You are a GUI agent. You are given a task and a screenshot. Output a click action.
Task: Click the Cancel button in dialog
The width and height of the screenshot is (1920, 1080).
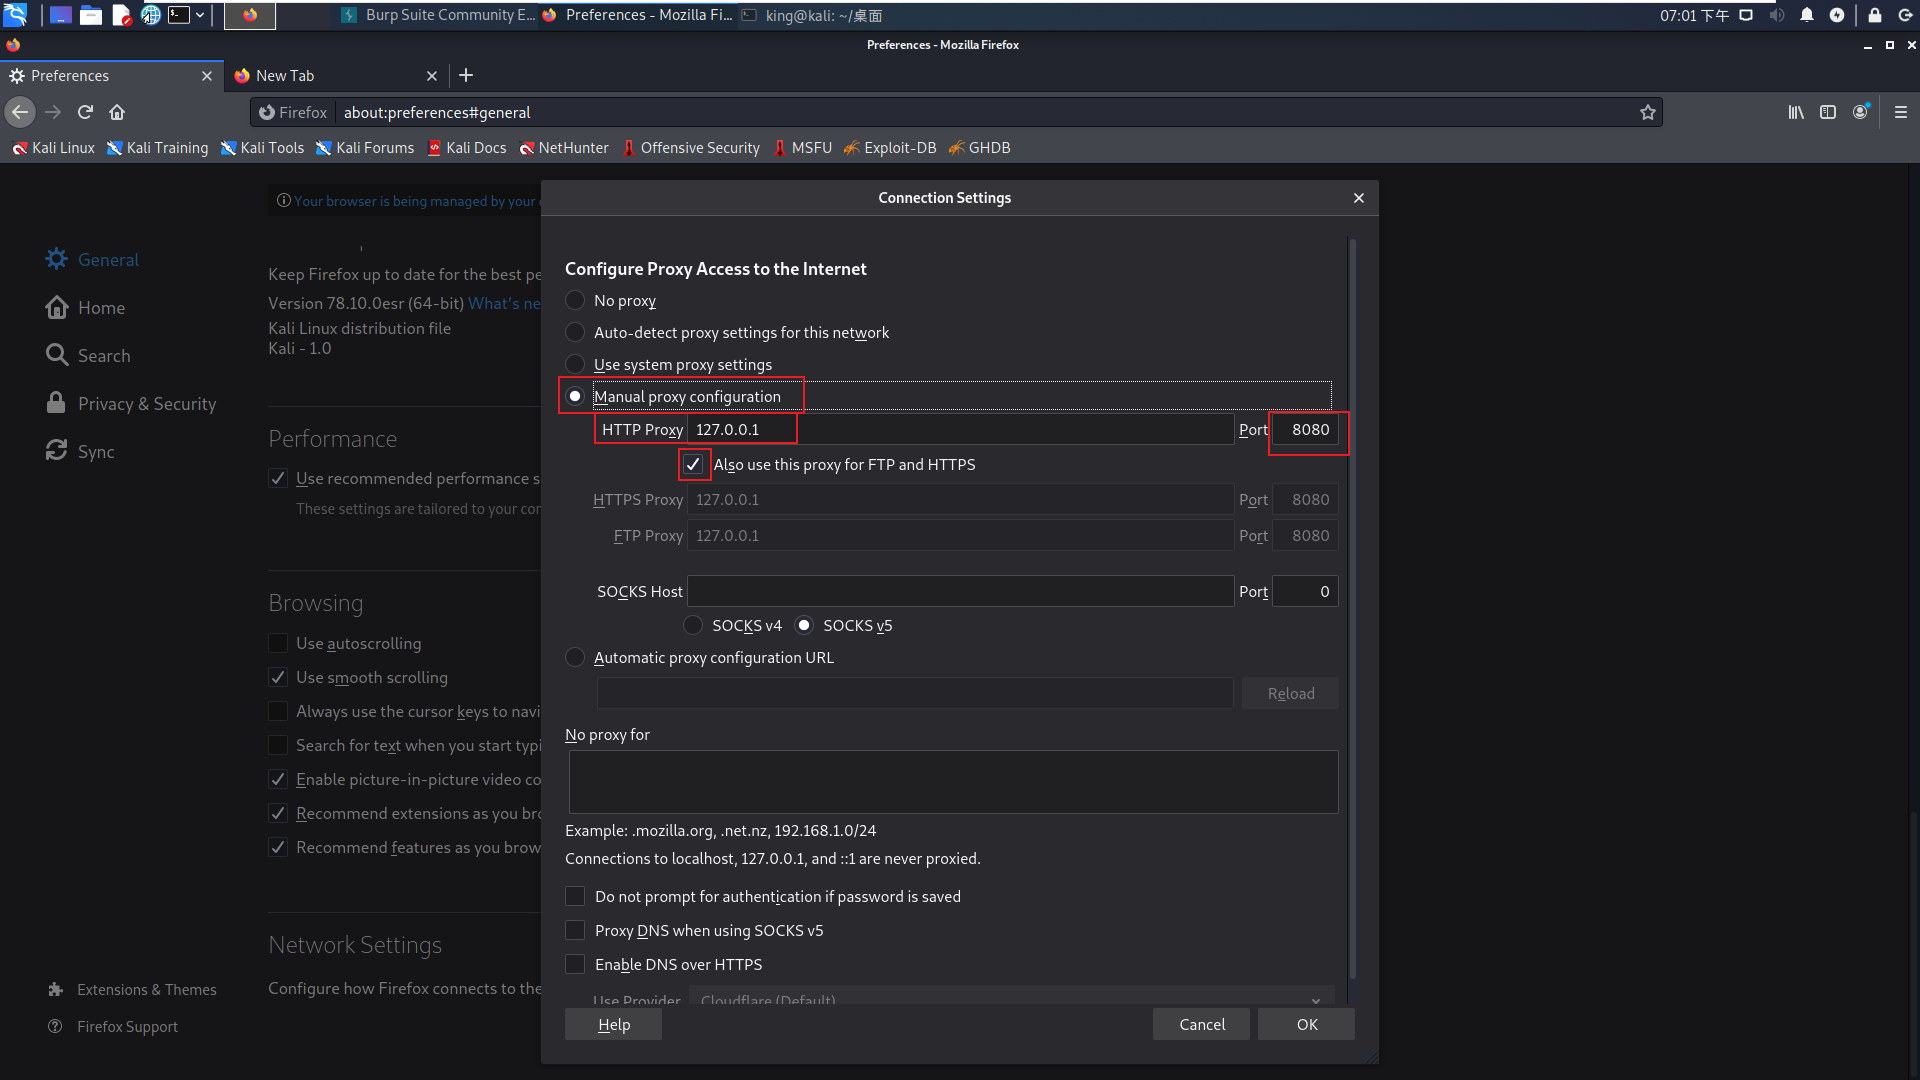(1201, 1024)
